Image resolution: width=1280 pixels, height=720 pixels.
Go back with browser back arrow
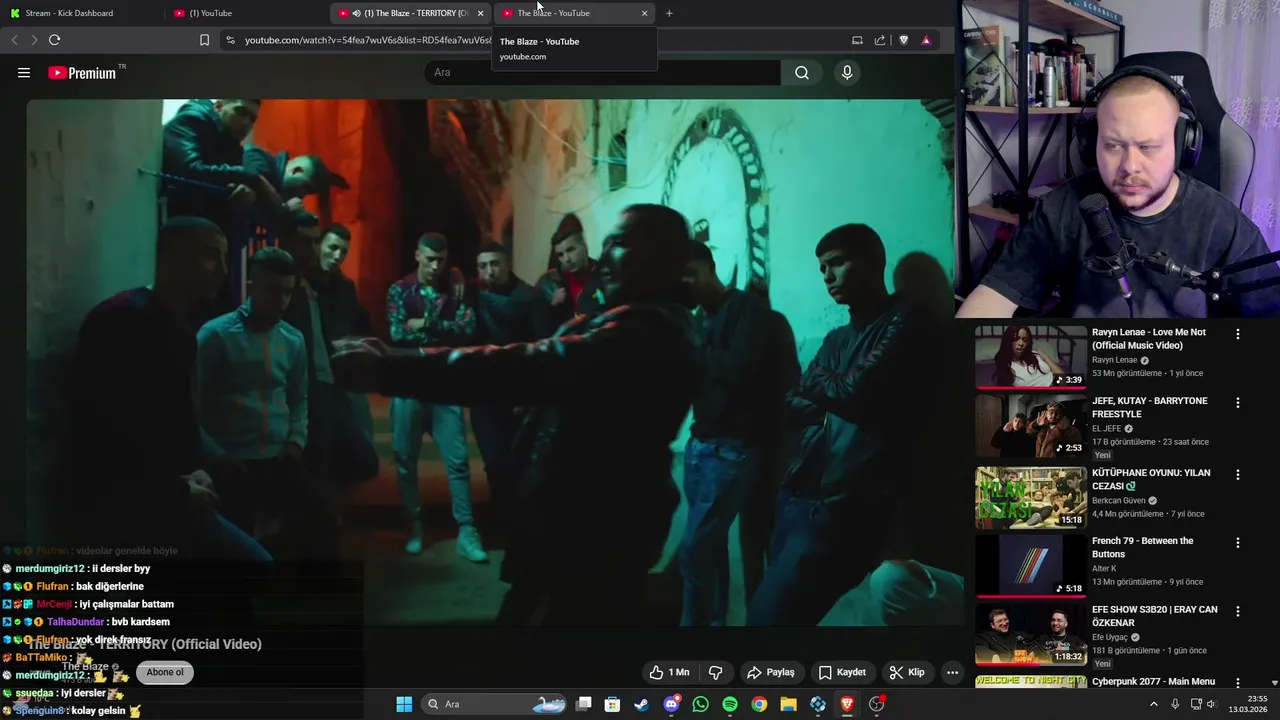pos(14,40)
